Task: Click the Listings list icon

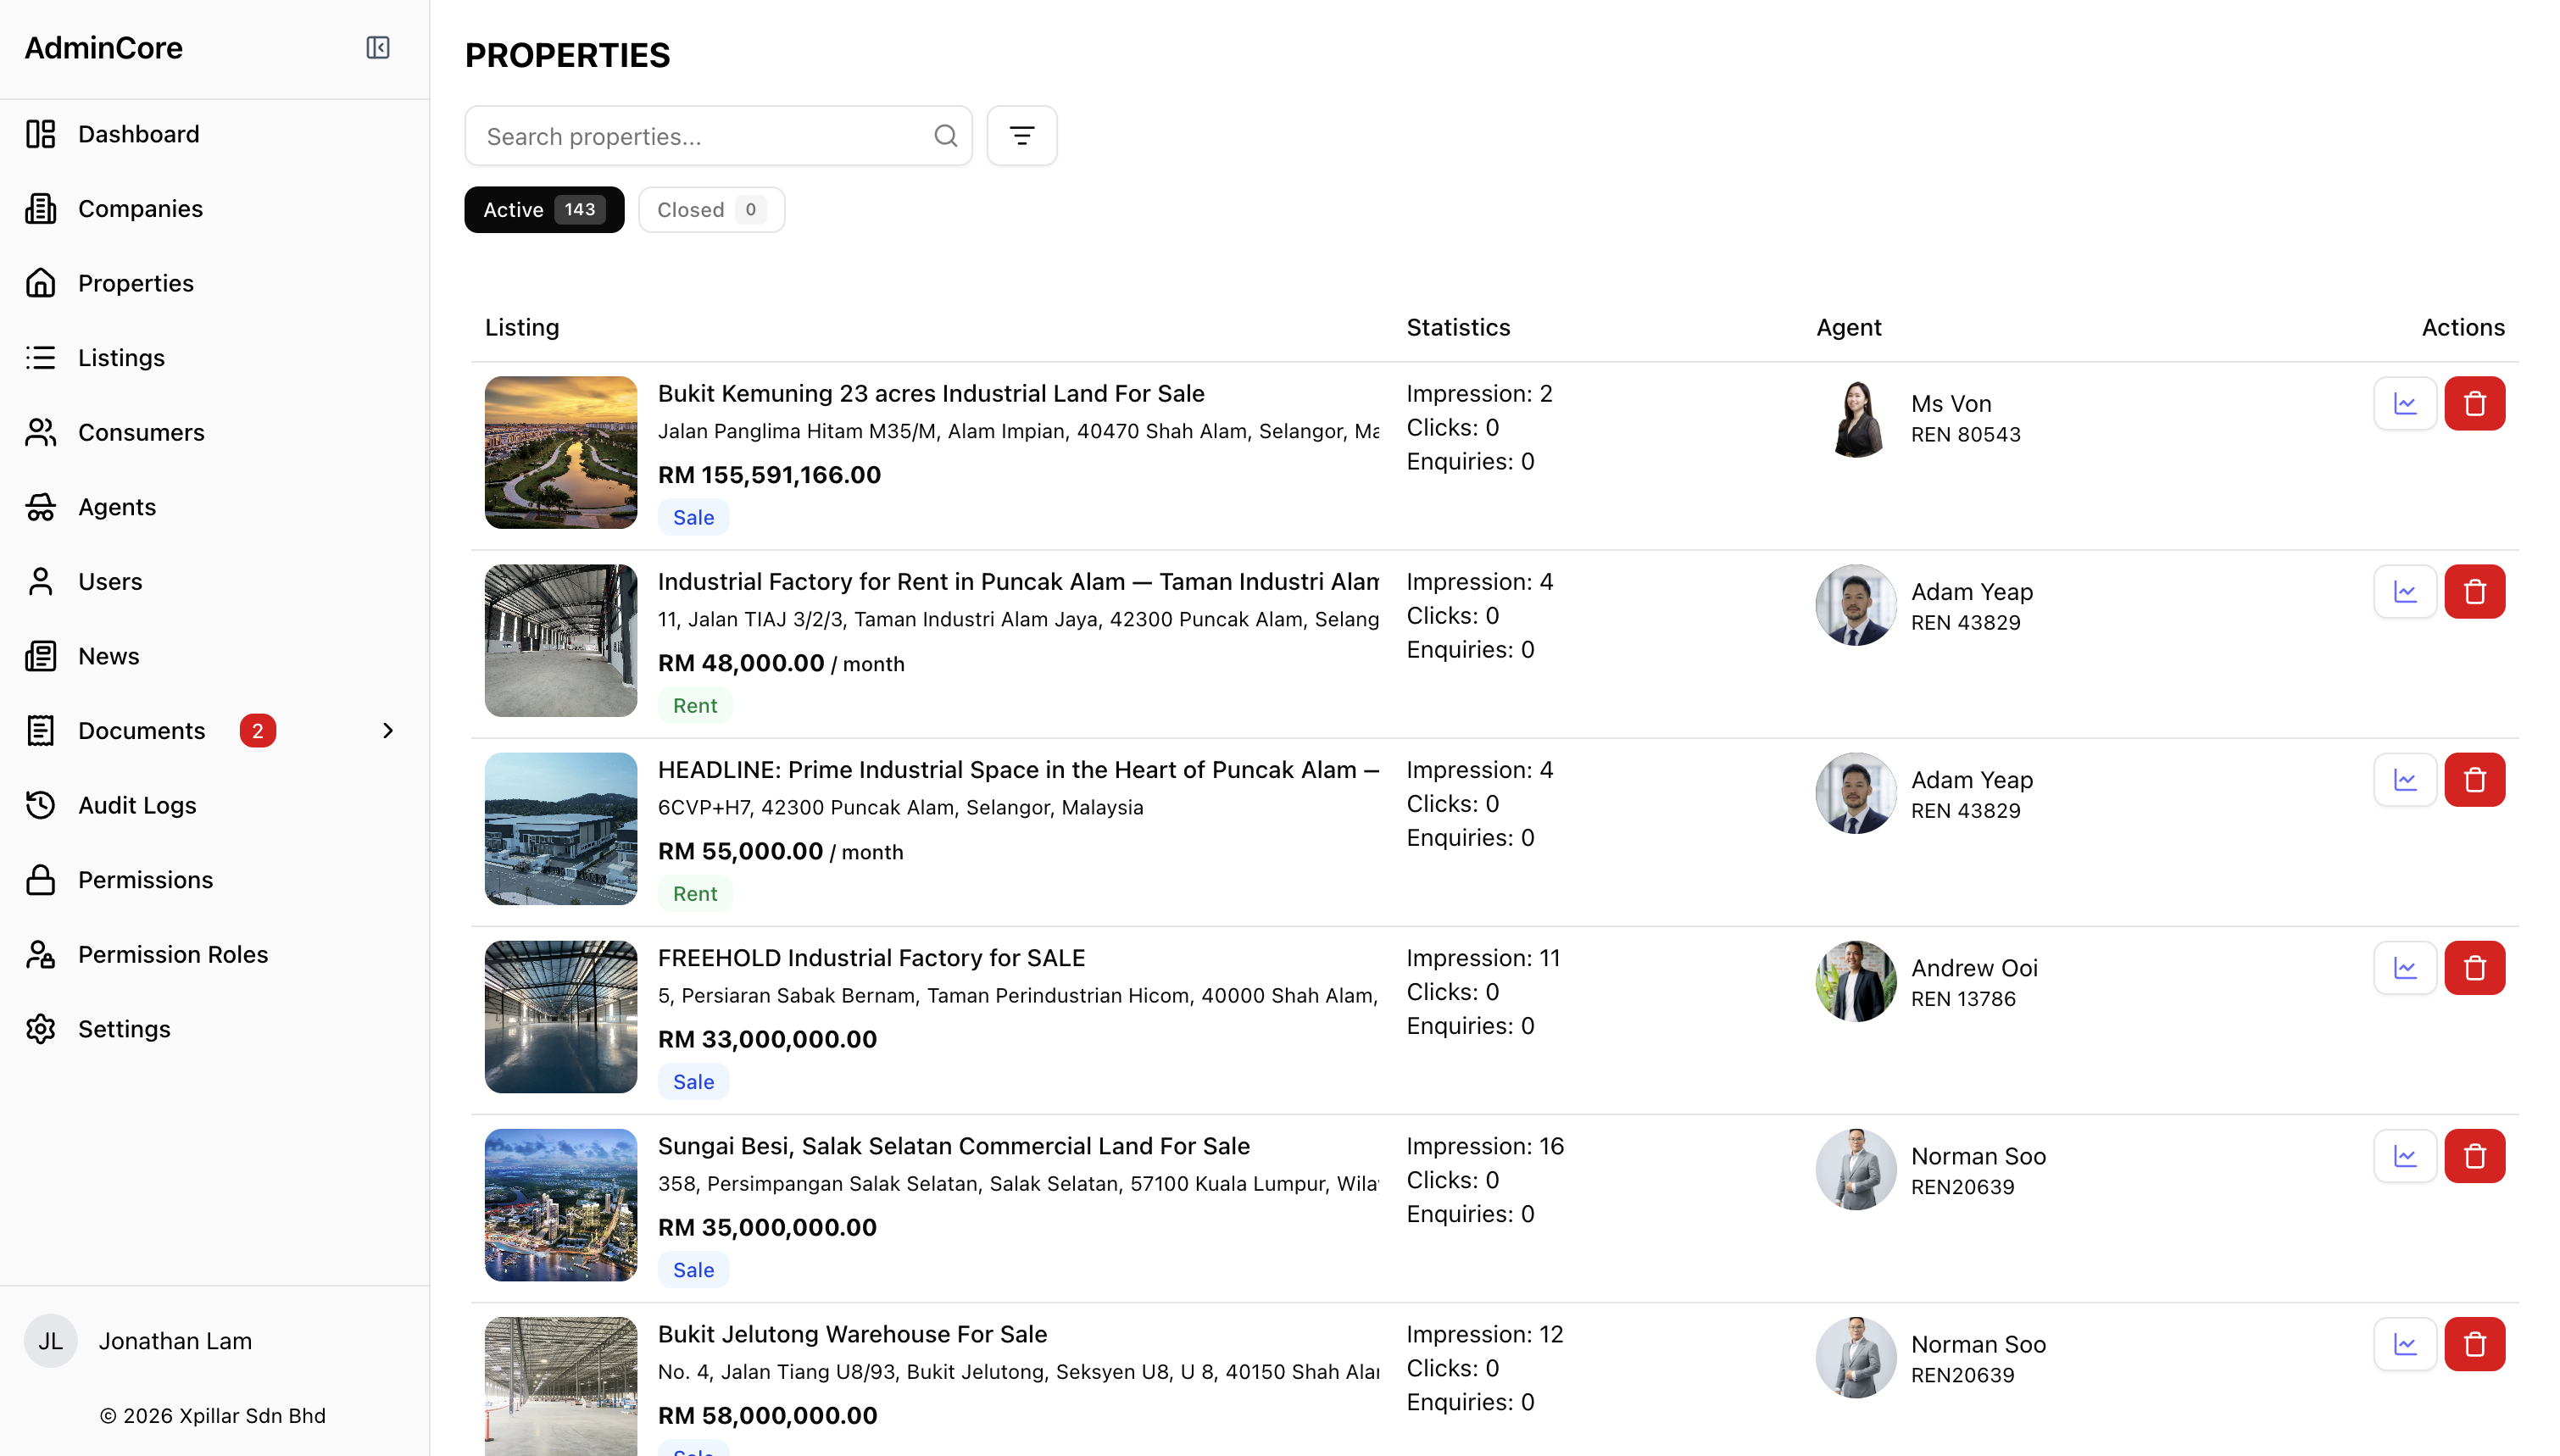Action: [40, 357]
